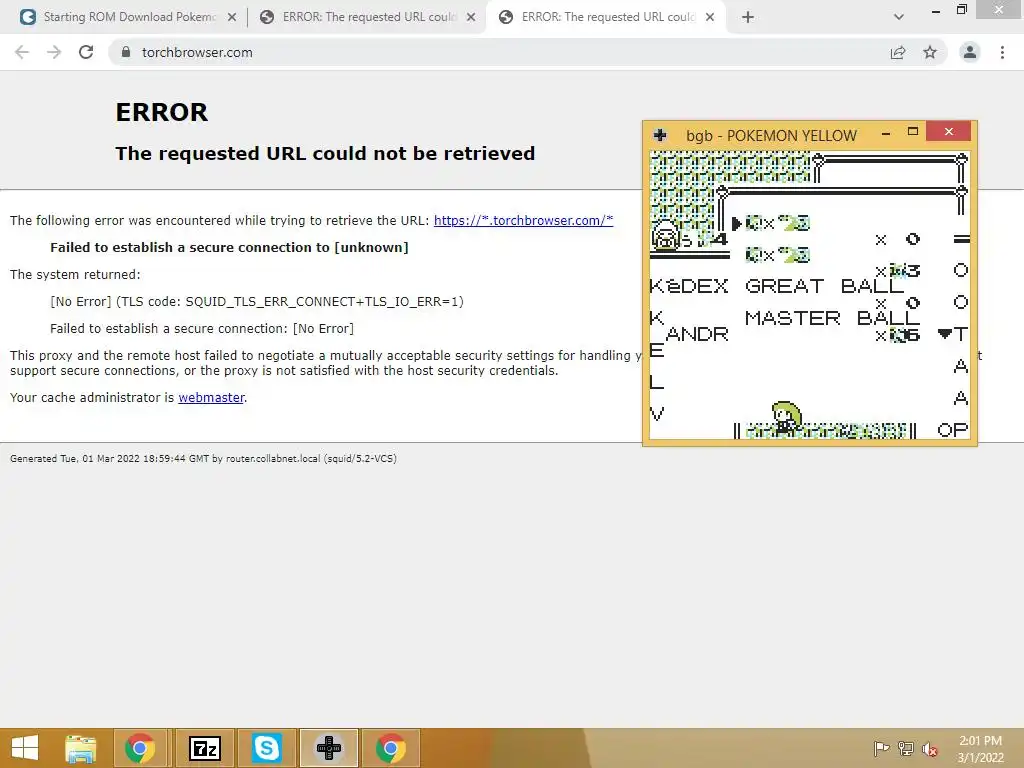Screen dimensions: 1024x768
Task: Click the ERROR heading text
Action: (x=161, y=112)
